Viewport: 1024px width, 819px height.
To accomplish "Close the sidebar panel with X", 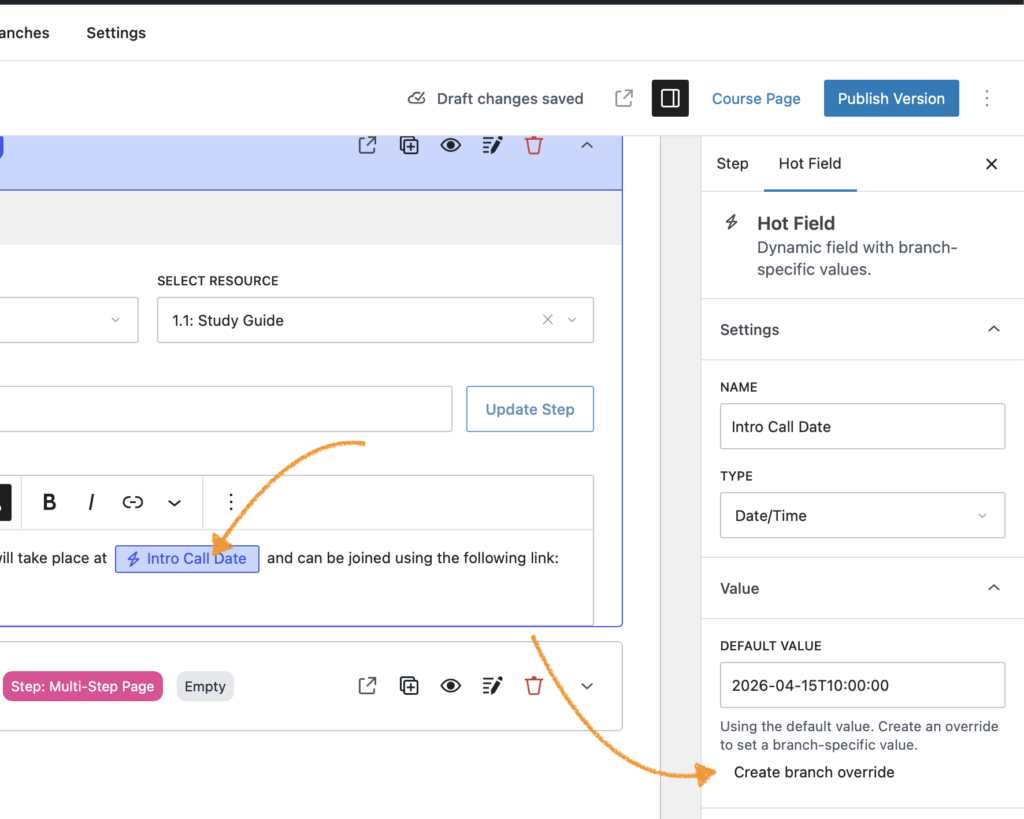I will pos(991,164).
